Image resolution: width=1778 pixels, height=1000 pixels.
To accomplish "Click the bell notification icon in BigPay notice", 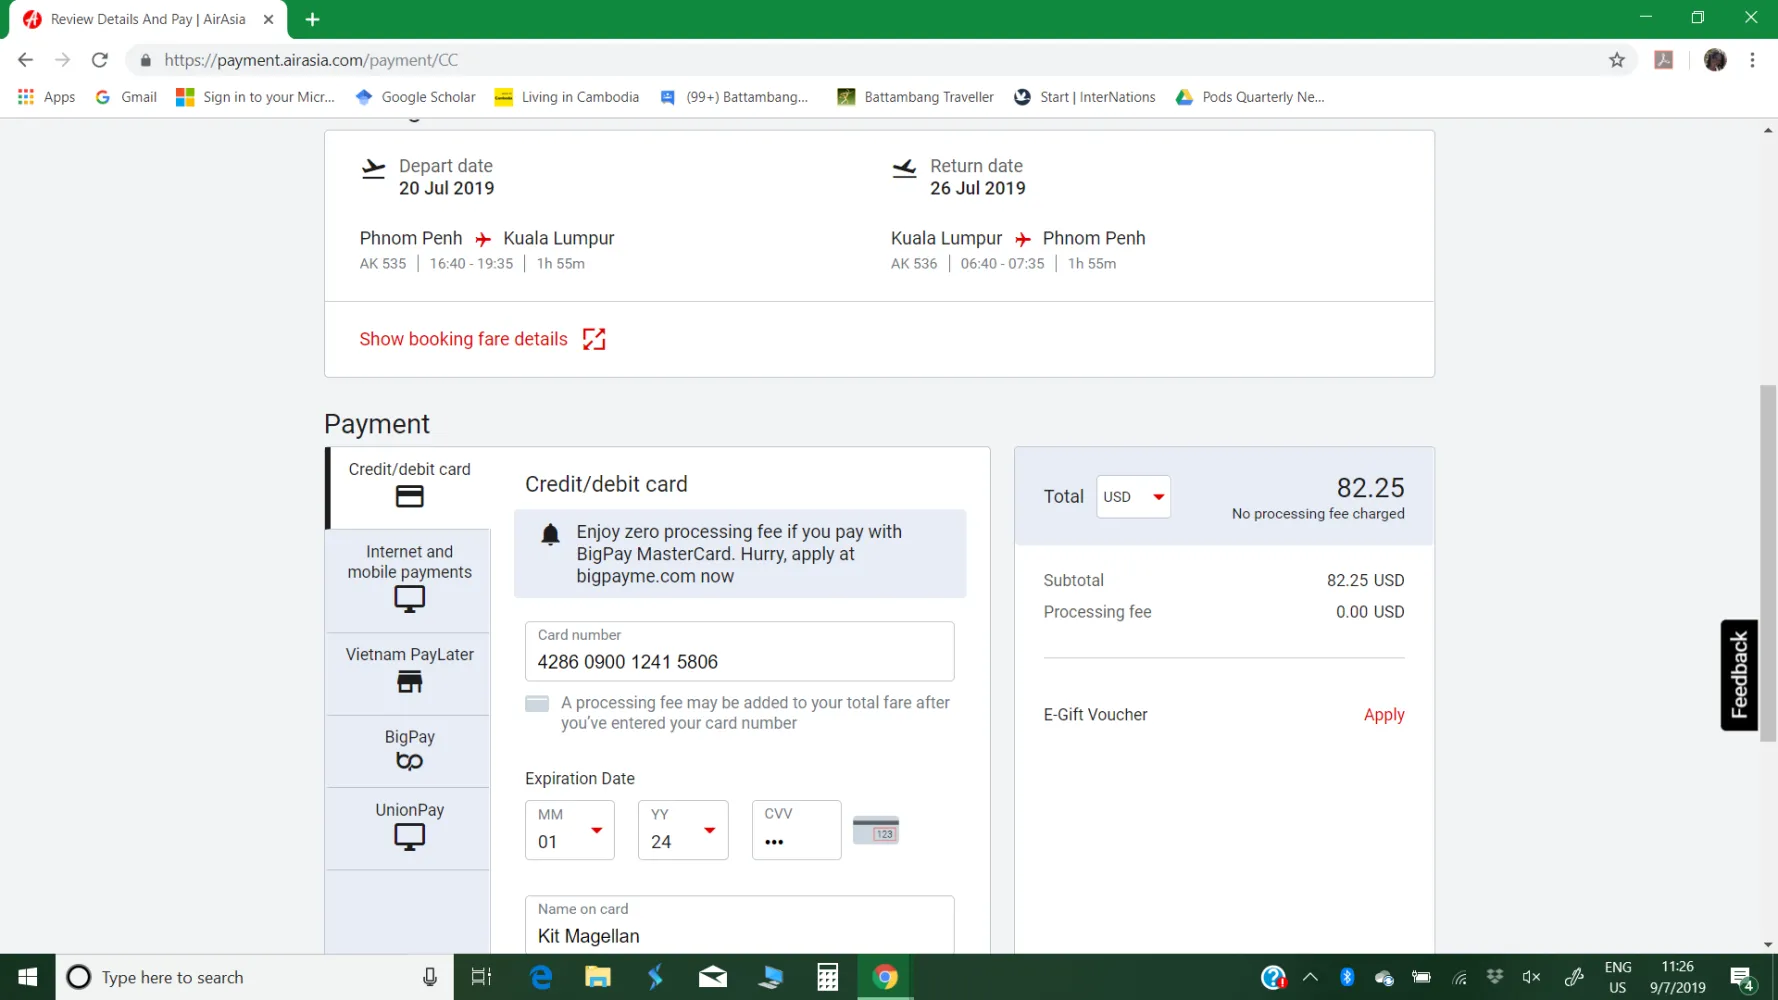I will coord(550,534).
